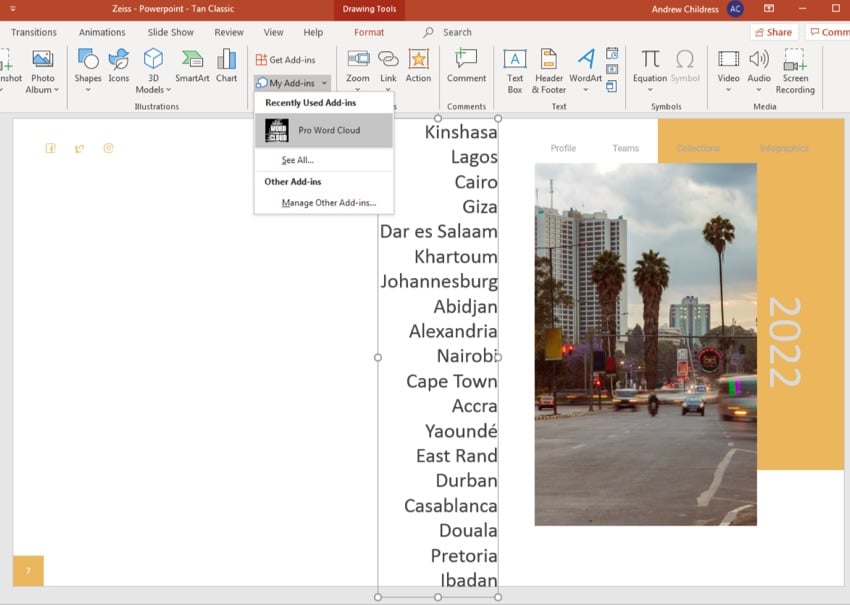Image resolution: width=850 pixels, height=605 pixels.
Task: Click Get Add-ins
Action: 286,60
